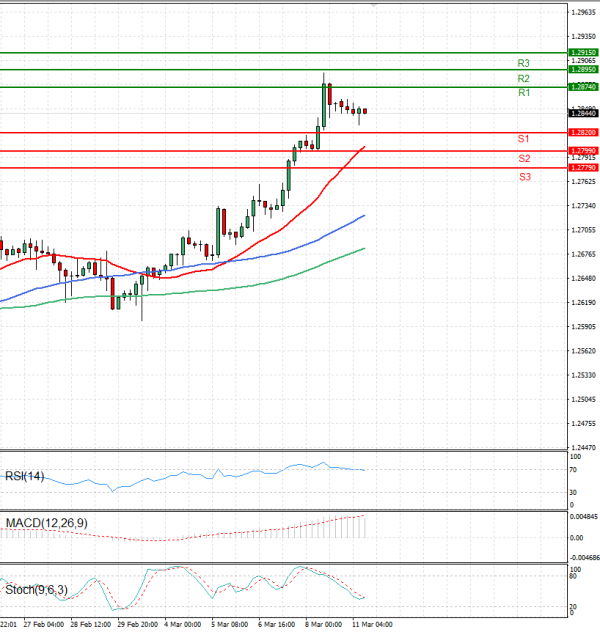Select the 1.27990 red price tag
This screenshot has width=600, height=632.
(584, 150)
